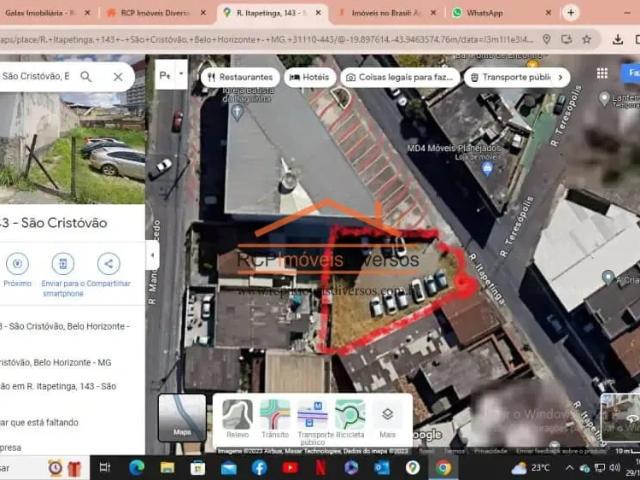Open Google Maps app in taskbar
The width and height of the screenshot is (640, 480).
(x=413, y=468)
